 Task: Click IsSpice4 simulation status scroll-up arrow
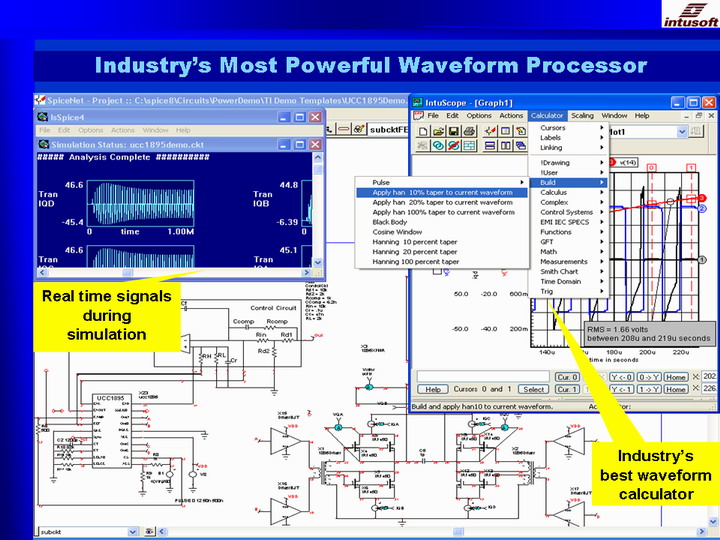point(318,158)
